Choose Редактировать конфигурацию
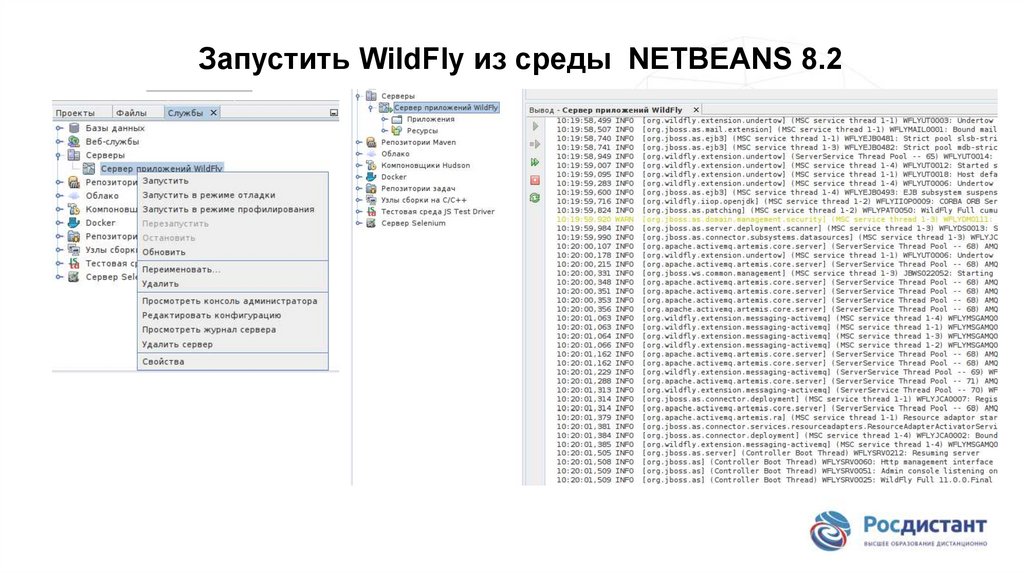1024x574 pixels. click(x=232, y=315)
